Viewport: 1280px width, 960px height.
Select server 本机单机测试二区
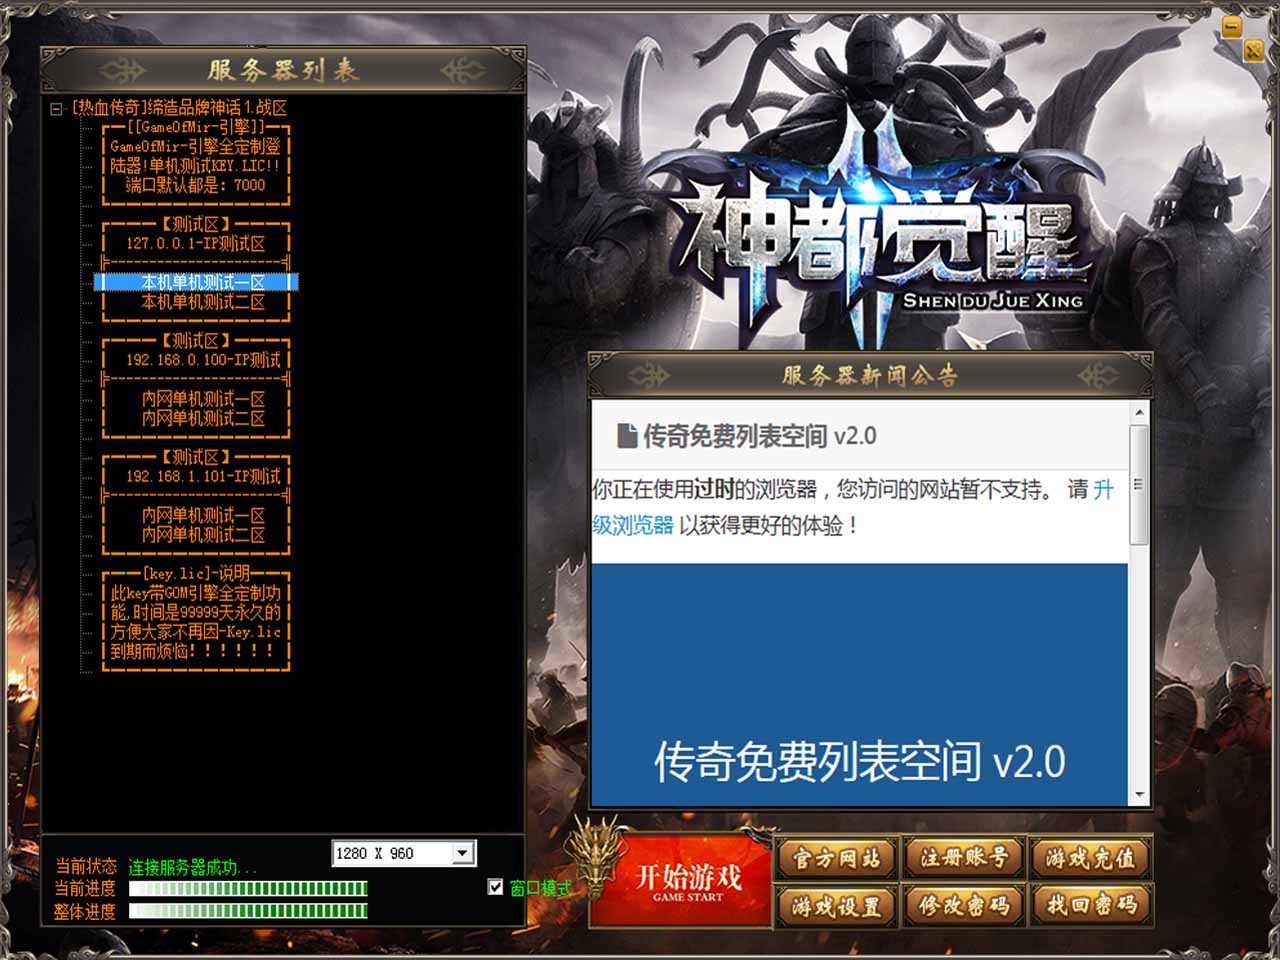[x=202, y=302]
